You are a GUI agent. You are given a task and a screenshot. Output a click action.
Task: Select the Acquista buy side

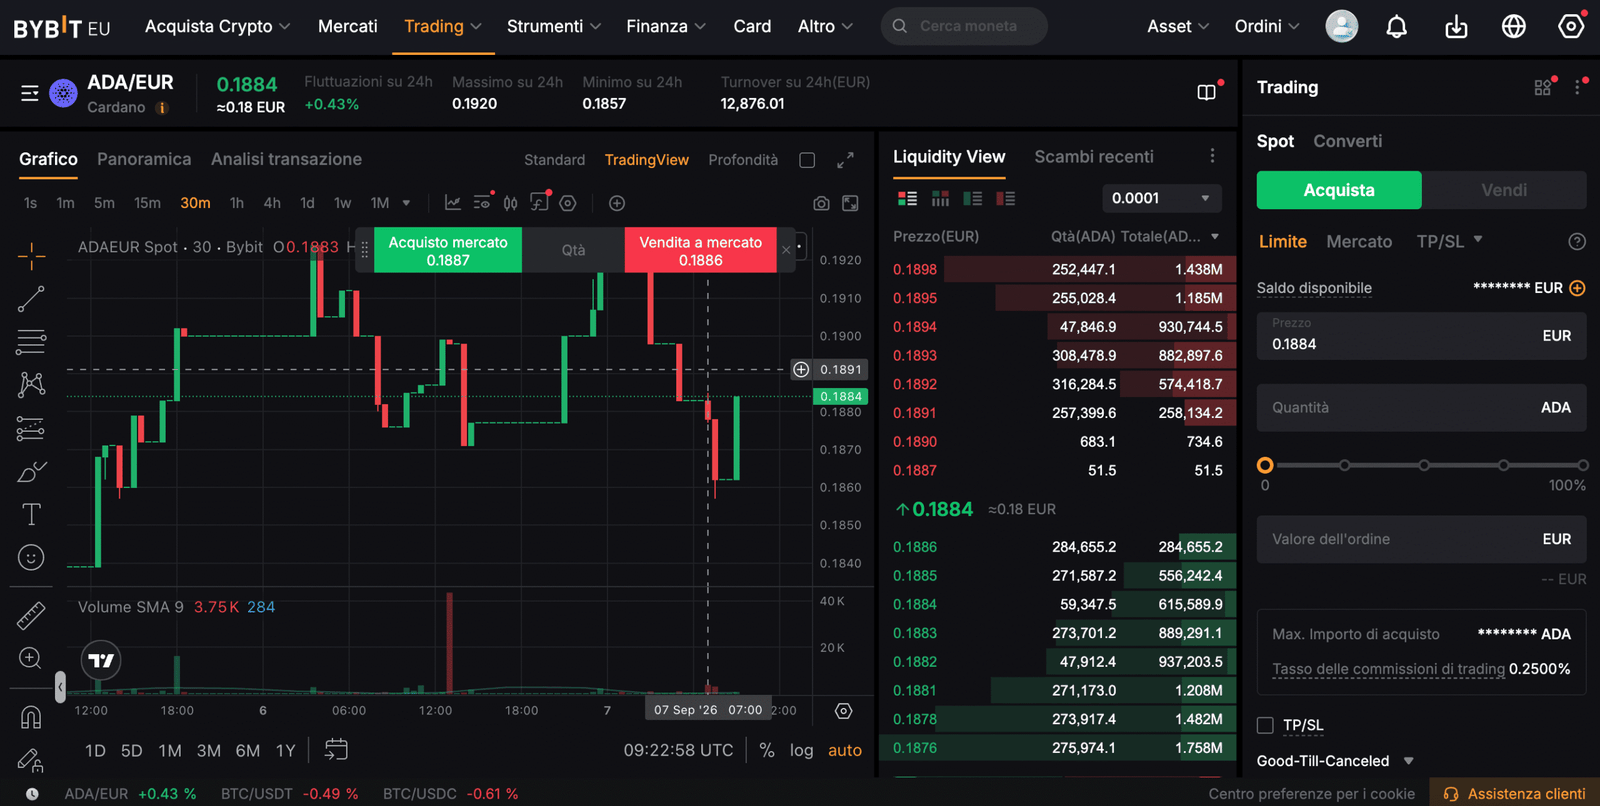(x=1339, y=190)
